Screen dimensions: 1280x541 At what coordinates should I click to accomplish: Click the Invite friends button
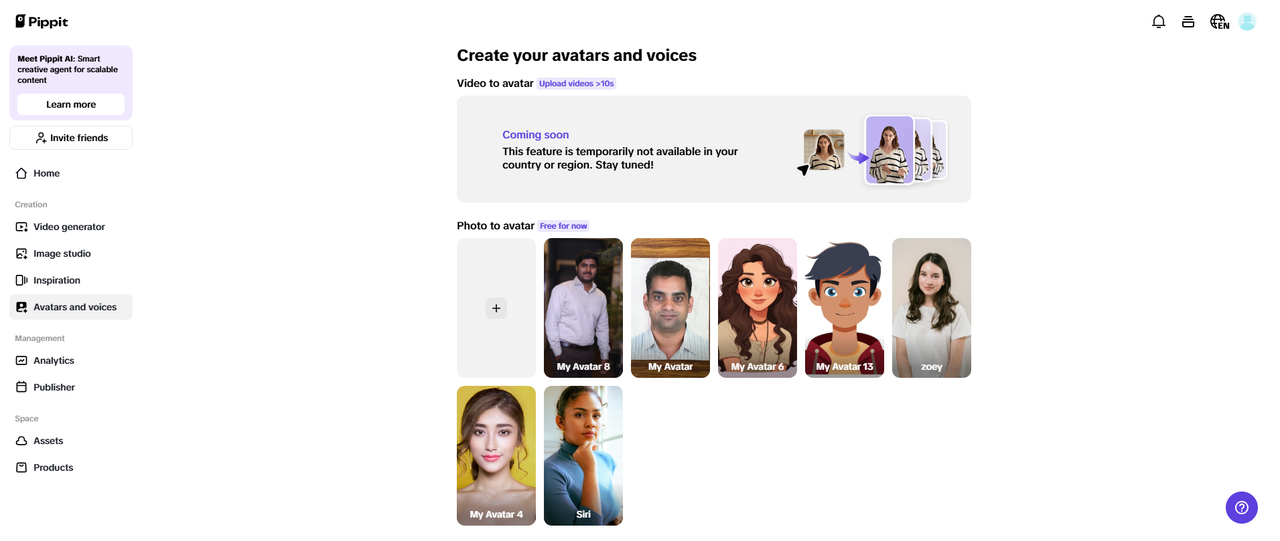(x=71, y=138)
